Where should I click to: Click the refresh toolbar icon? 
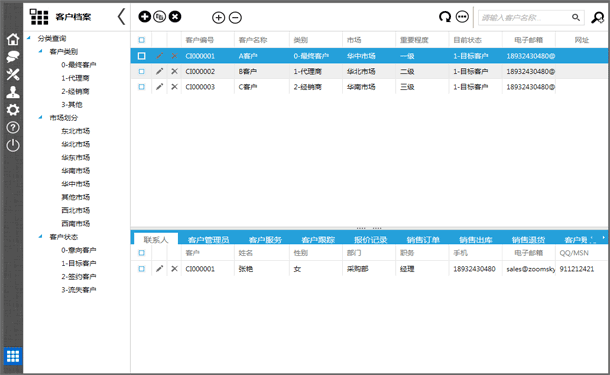pos(445,17)
